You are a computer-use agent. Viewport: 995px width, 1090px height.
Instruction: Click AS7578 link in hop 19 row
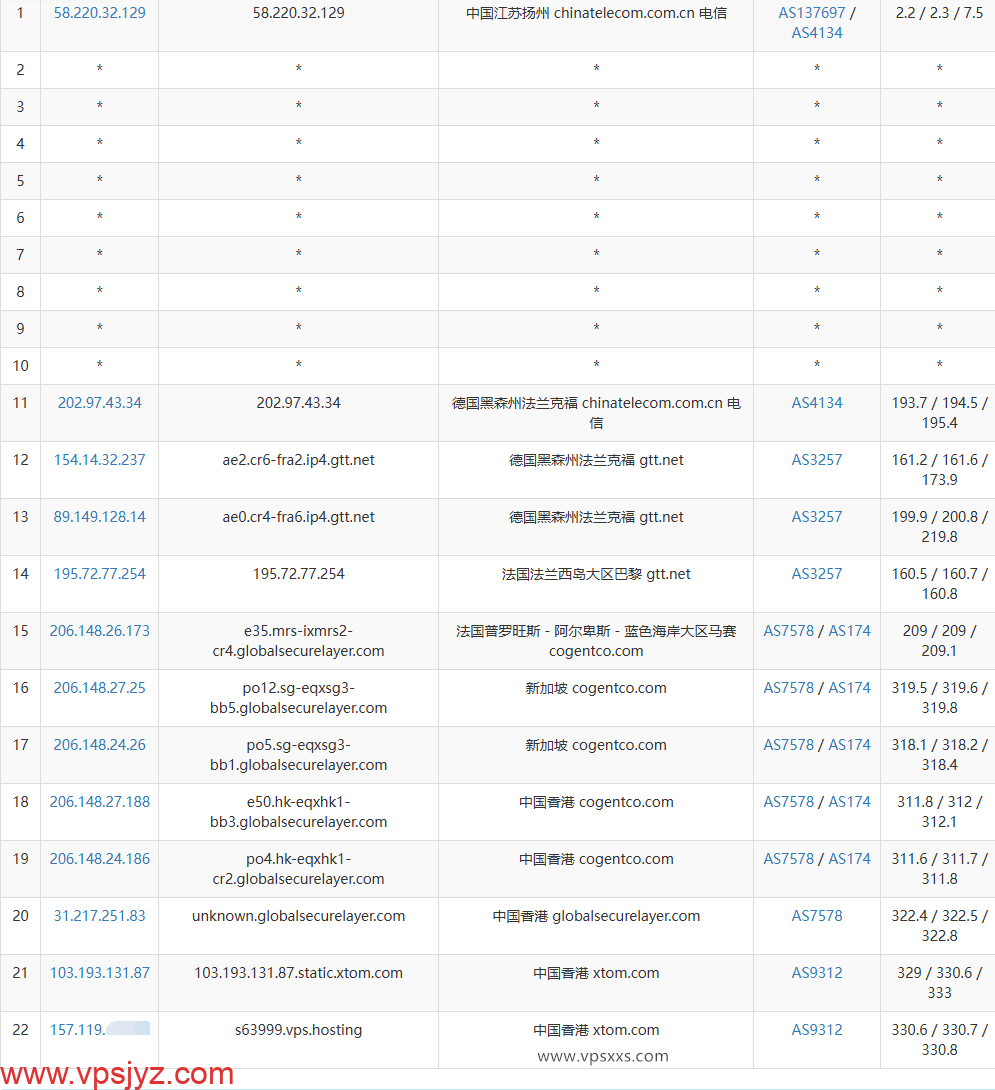tap(788, 859)
